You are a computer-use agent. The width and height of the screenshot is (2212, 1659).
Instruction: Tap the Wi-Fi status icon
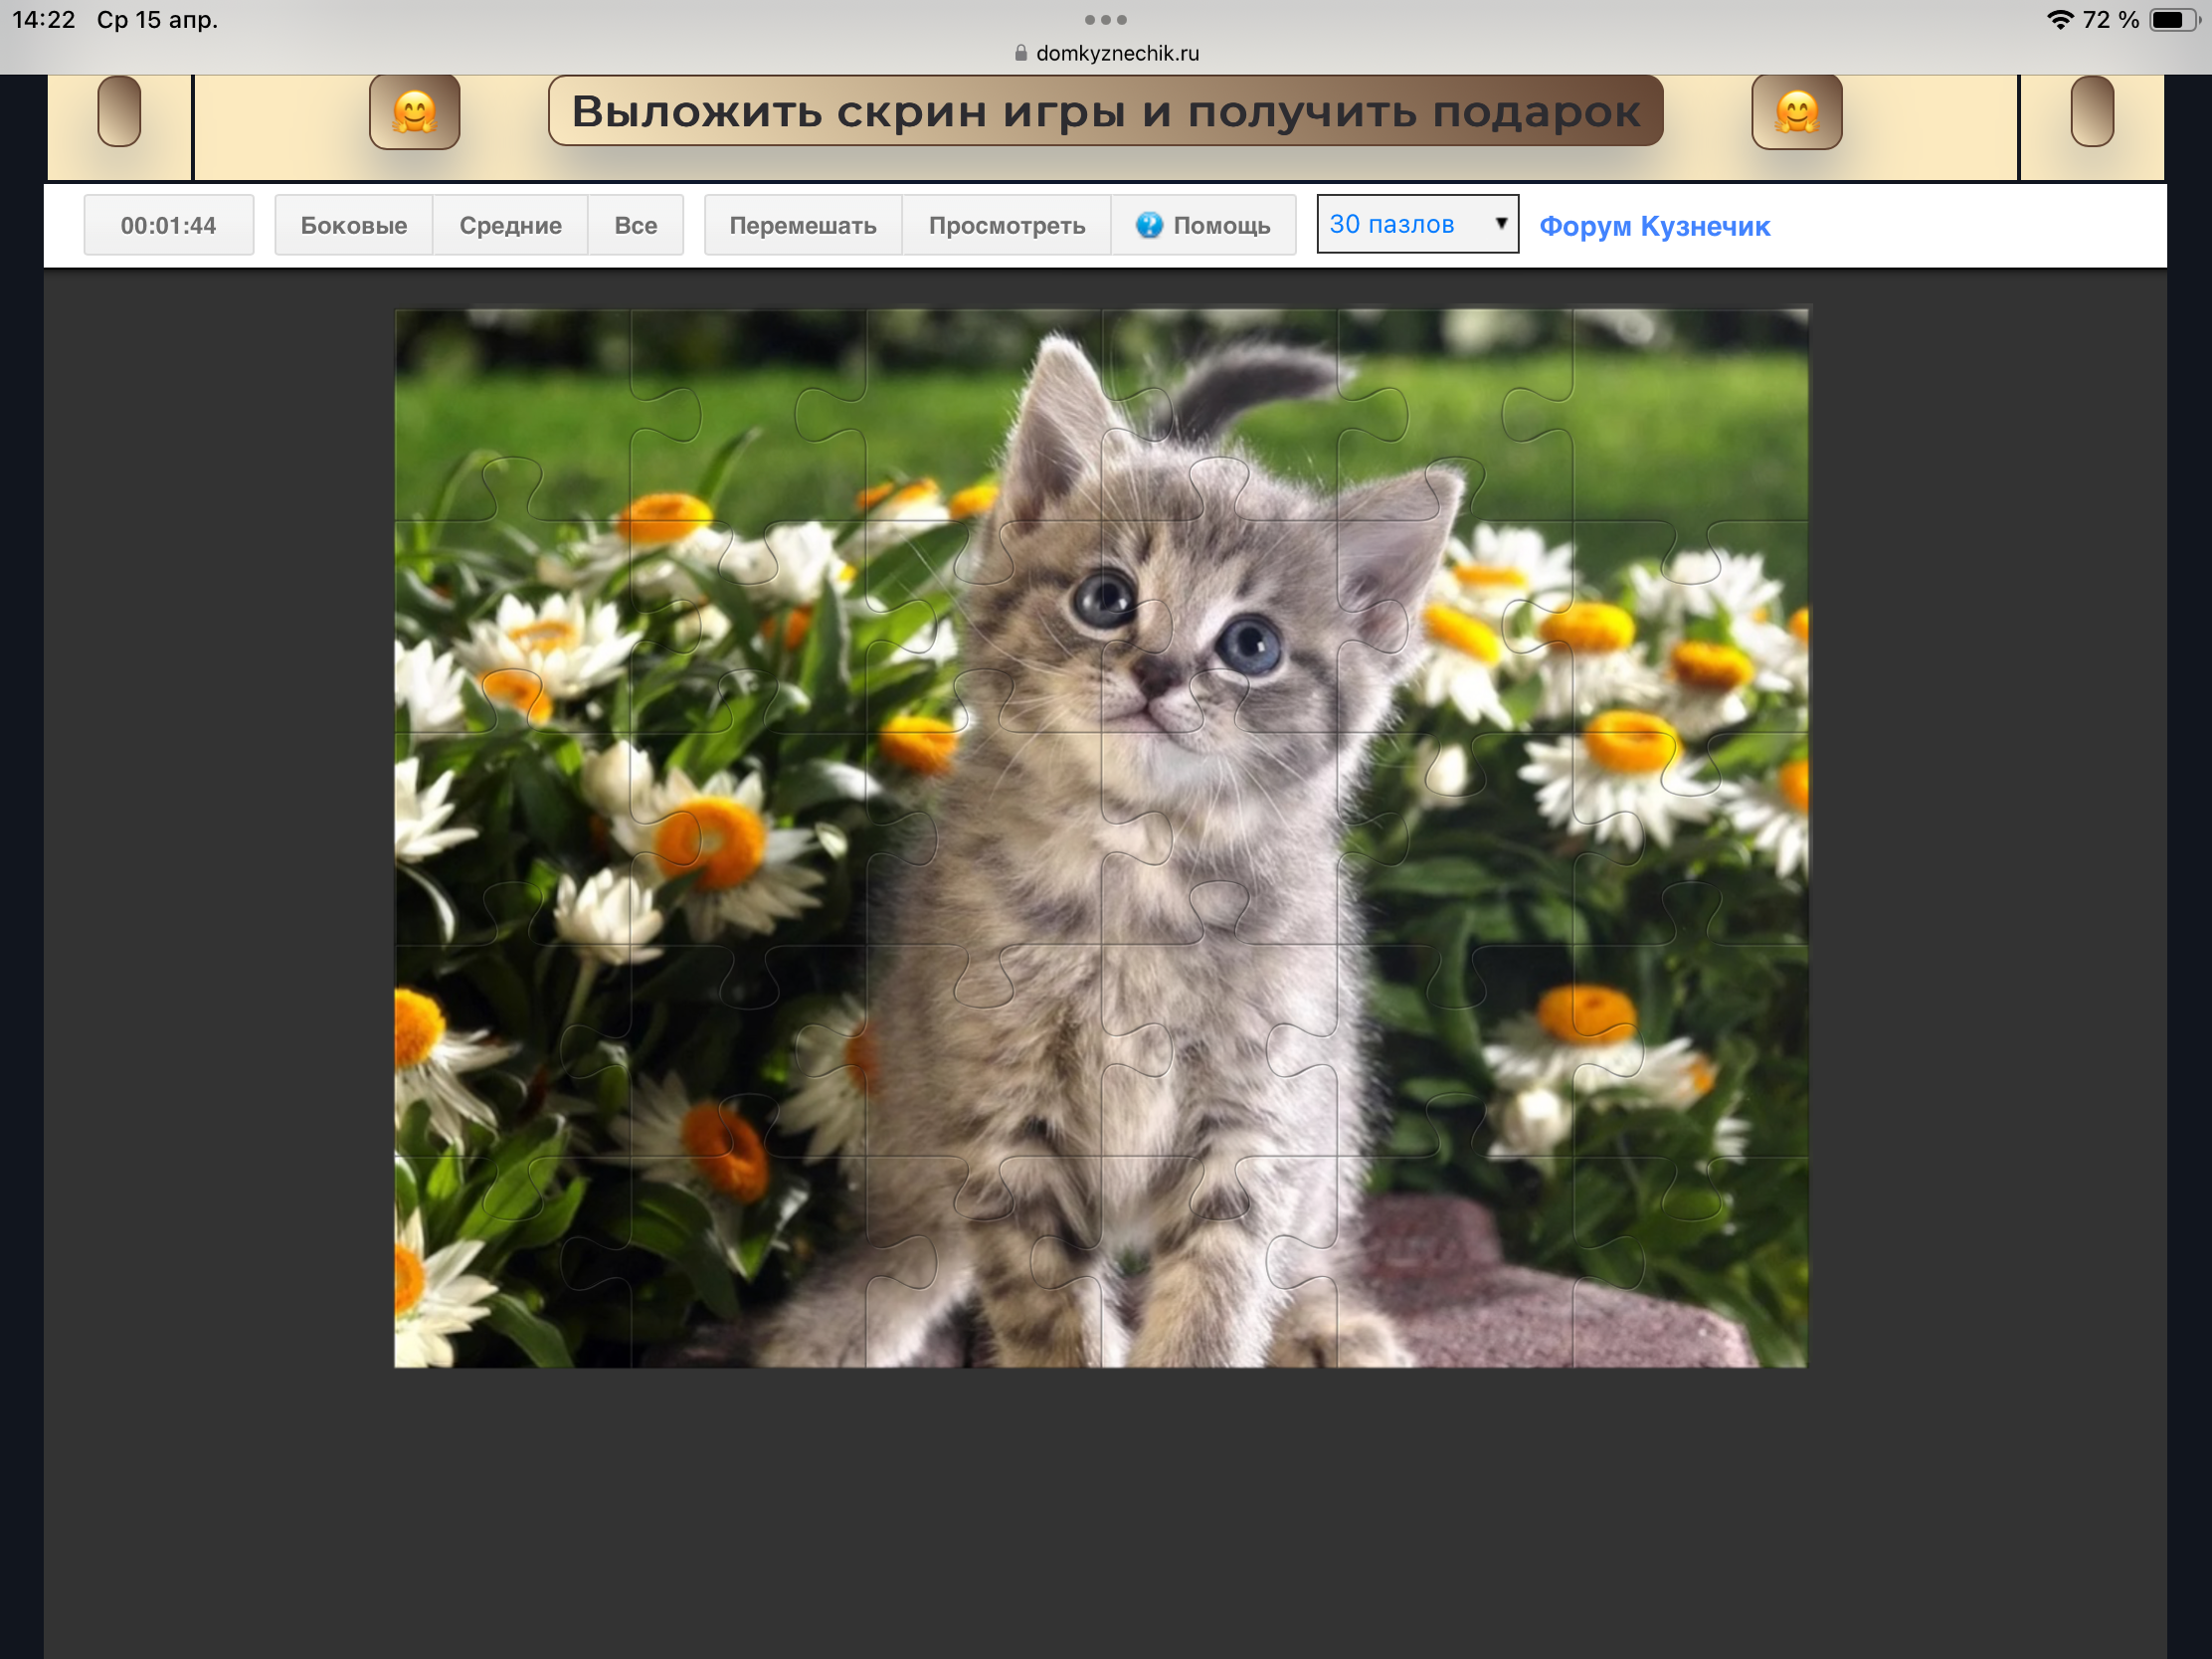(2059, 20)
